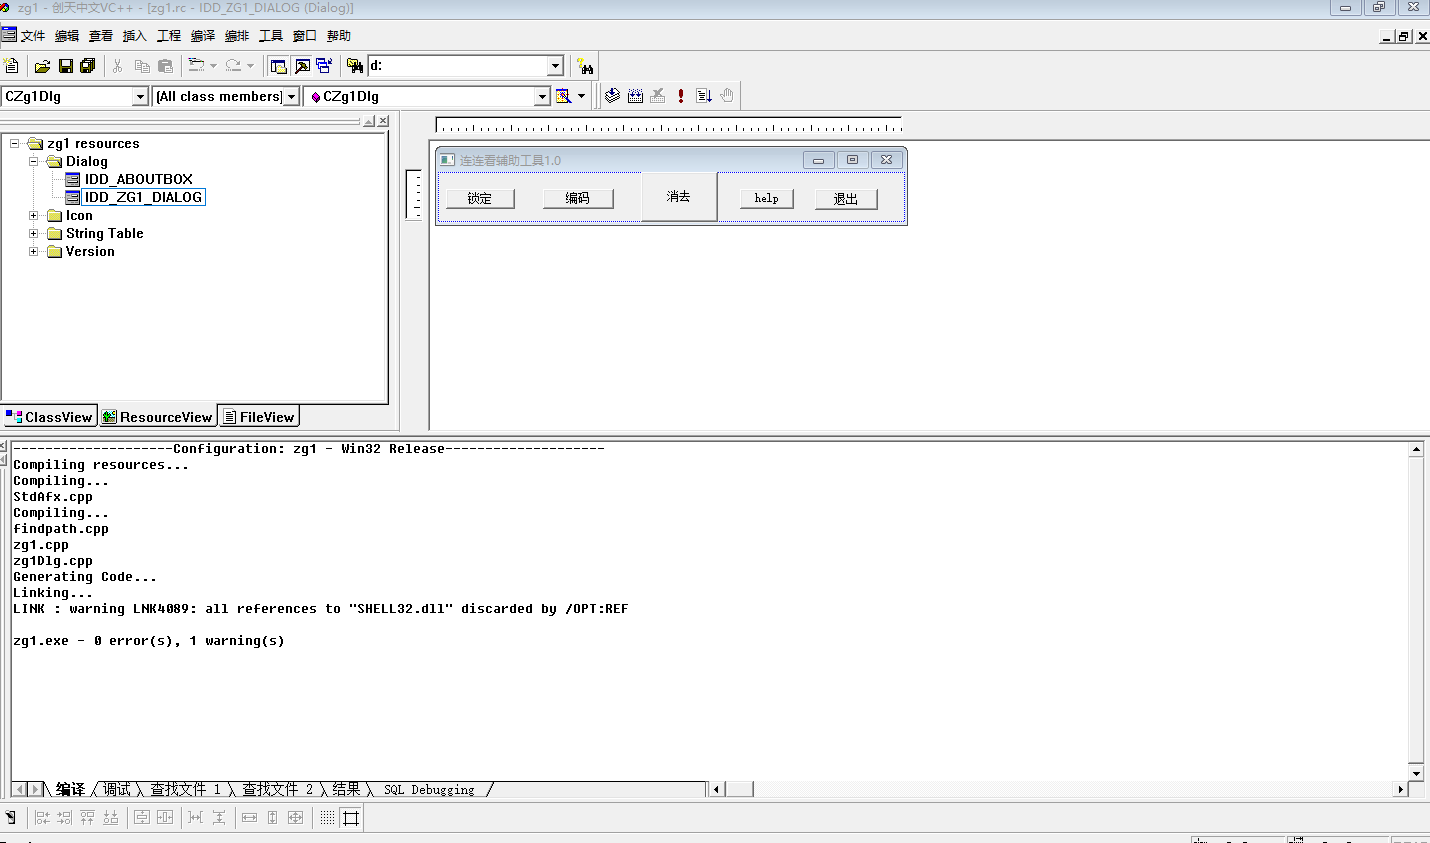Click the Search help icon with question mark
The image size is (1430, 843).
point(585,66)
